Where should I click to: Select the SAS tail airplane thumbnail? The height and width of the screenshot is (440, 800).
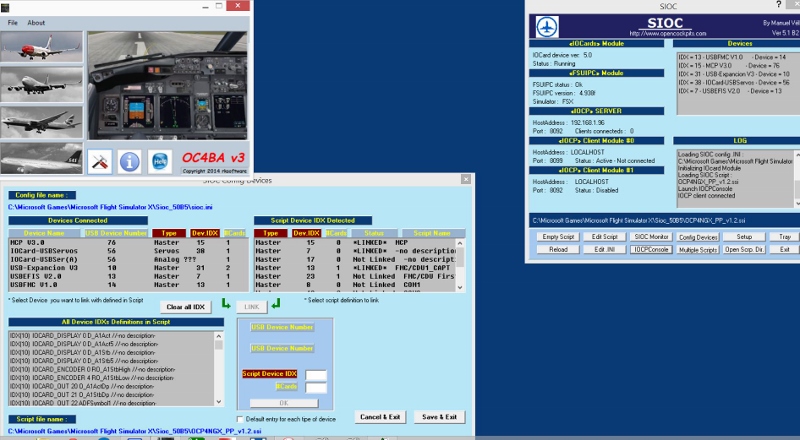tap(40, 157)
